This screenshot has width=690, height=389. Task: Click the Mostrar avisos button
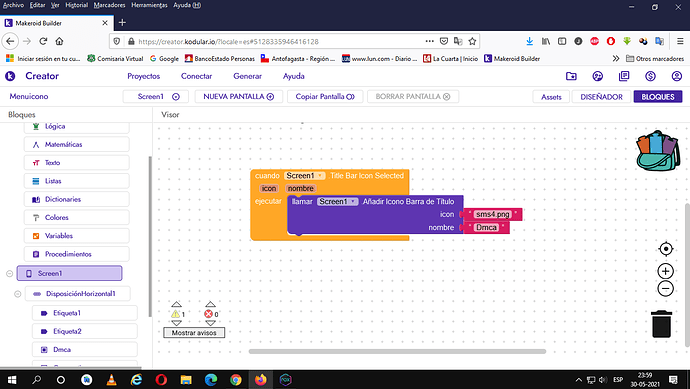pos(194,333)
